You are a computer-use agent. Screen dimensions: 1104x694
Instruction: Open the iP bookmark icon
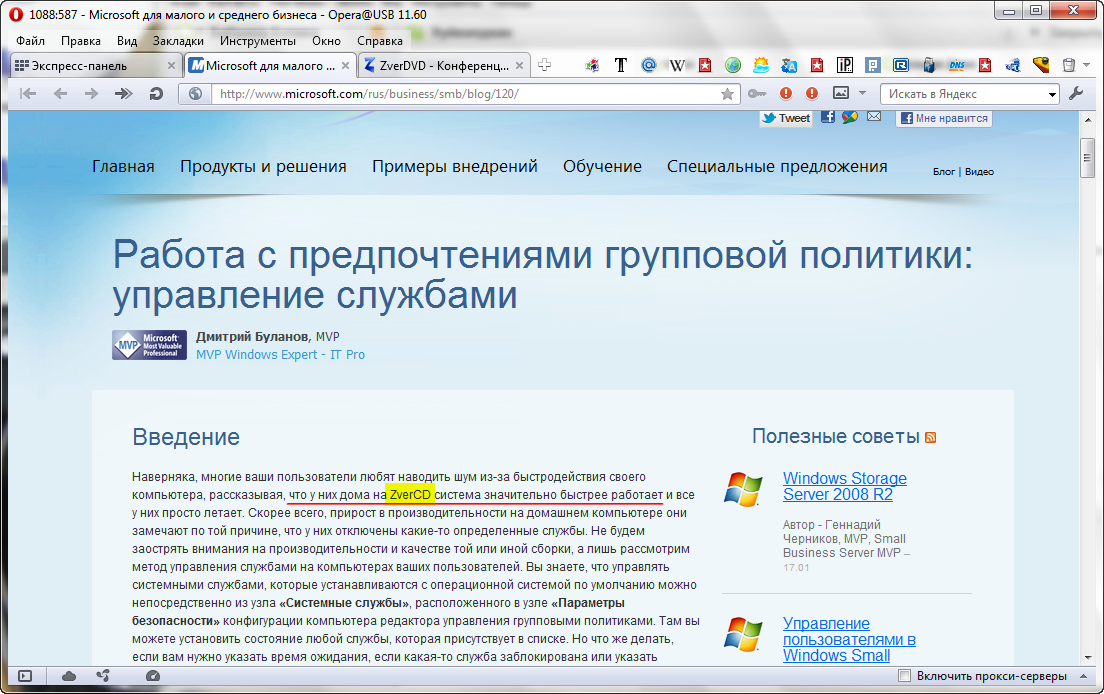point(845,65)
